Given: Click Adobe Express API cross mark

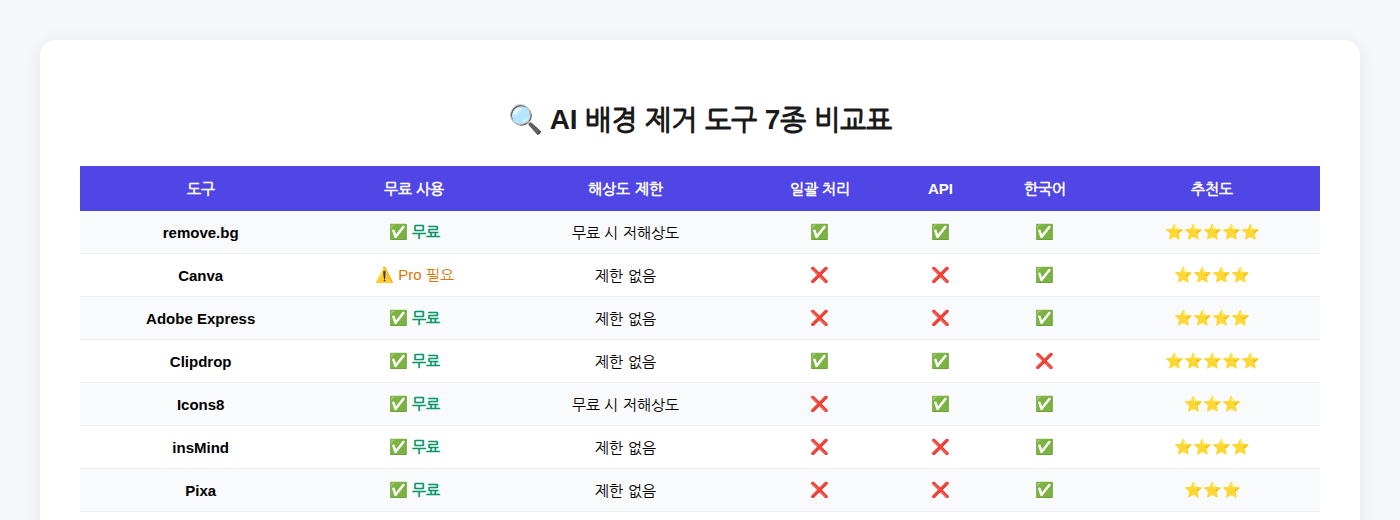Looking at the screenshot, I should coord(940,318).
